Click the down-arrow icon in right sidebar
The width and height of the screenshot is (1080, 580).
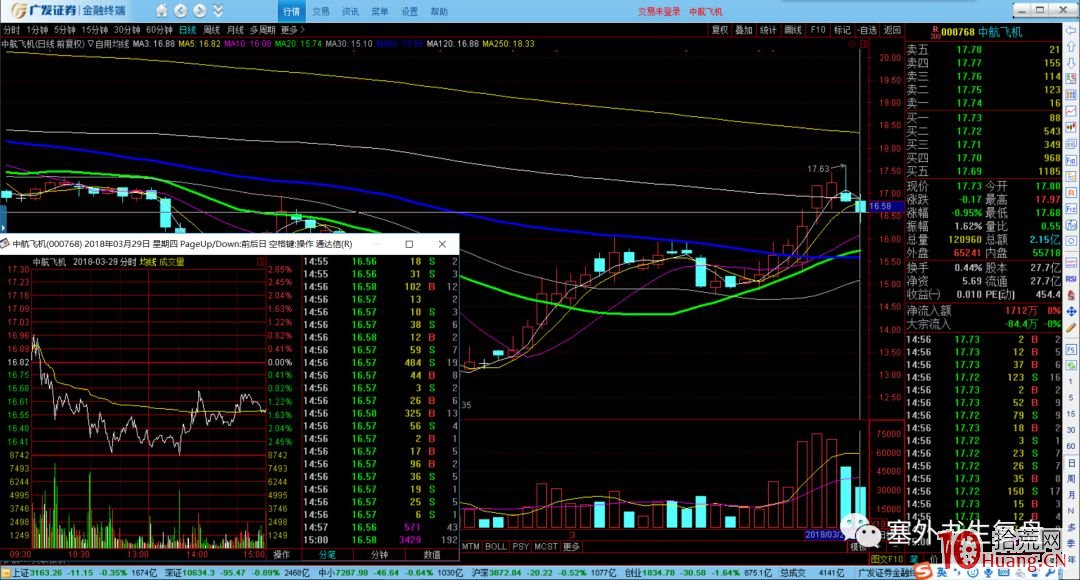[1070, 63]
